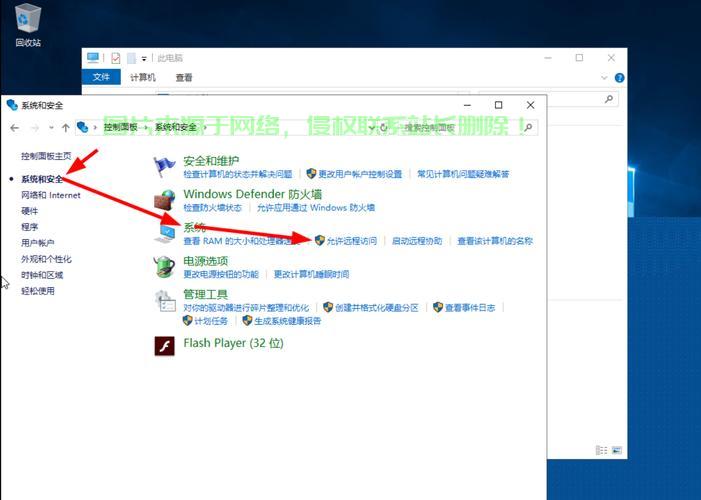Click the computer icon in This PC title bar
The width and height of the screenshot is (701, 500).
click(93, 58)
